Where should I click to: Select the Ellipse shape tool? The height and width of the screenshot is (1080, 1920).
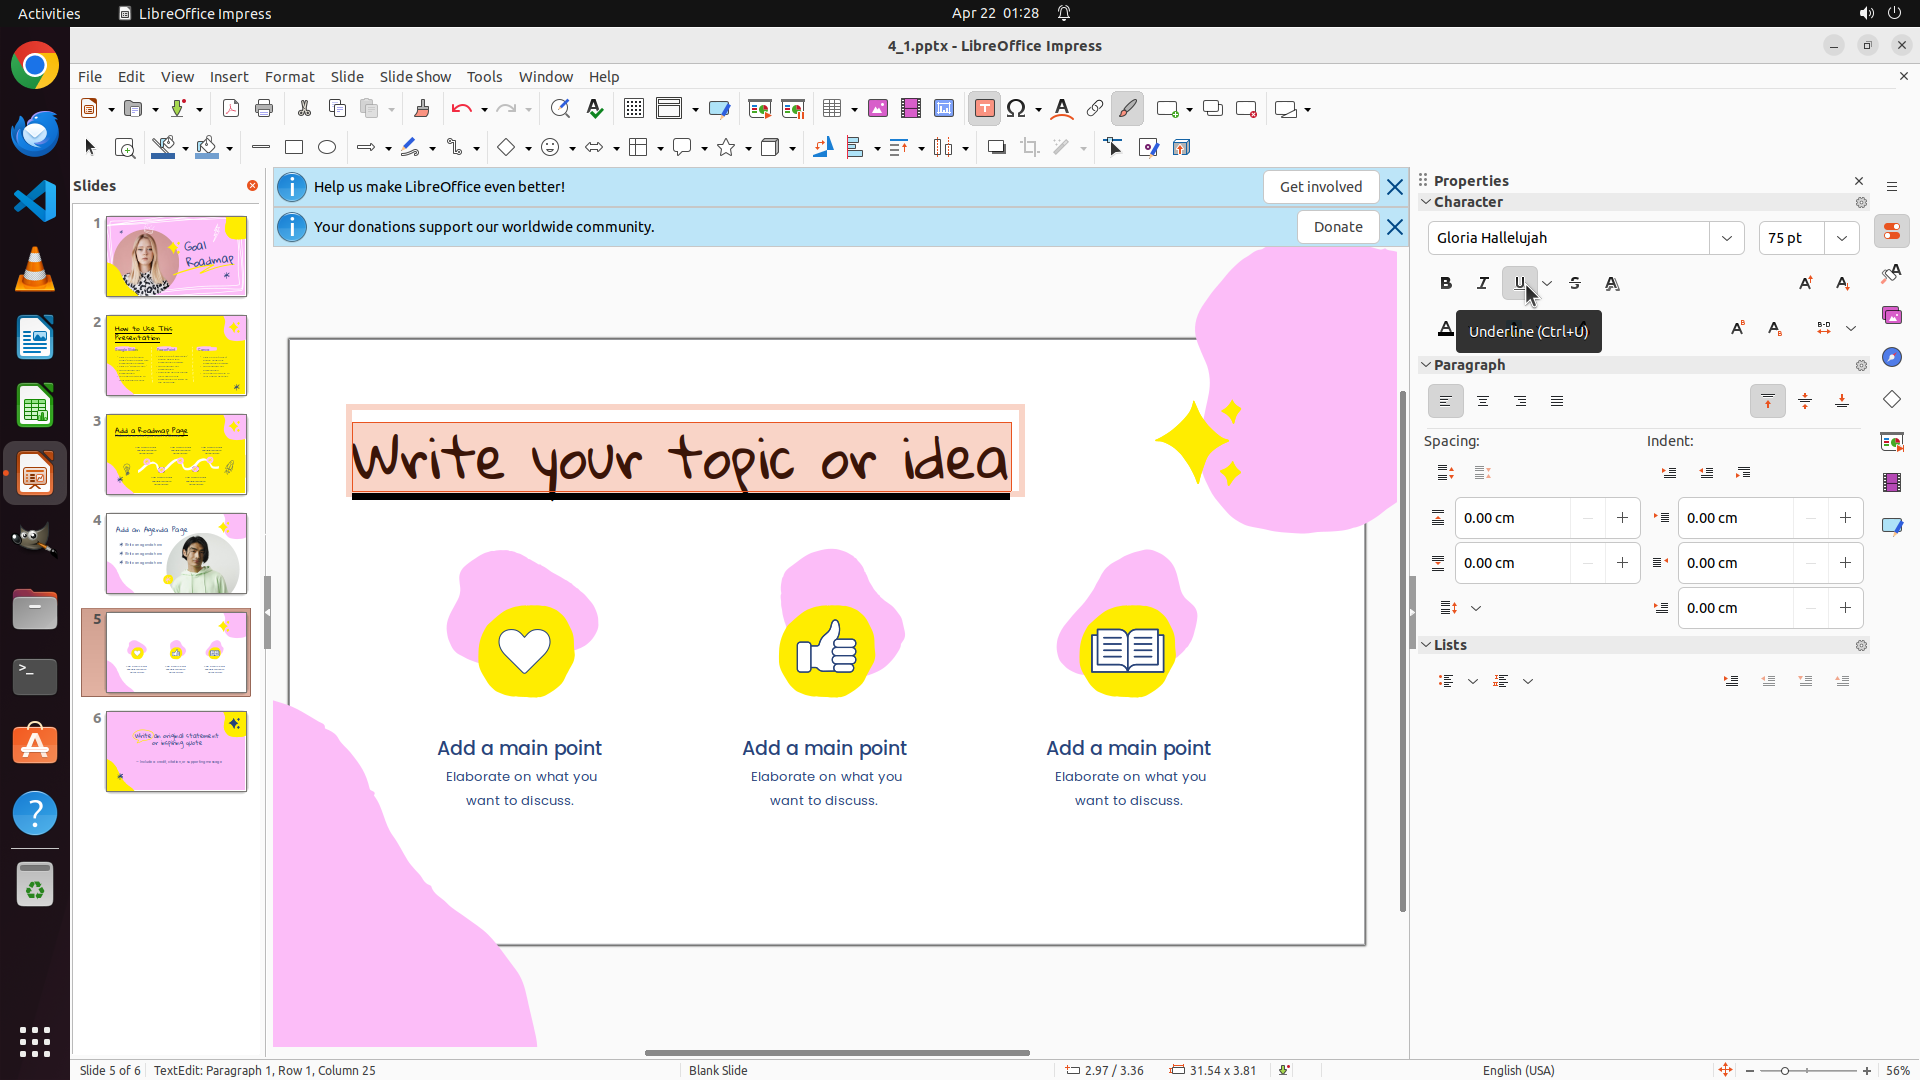(x=327, y=148)
